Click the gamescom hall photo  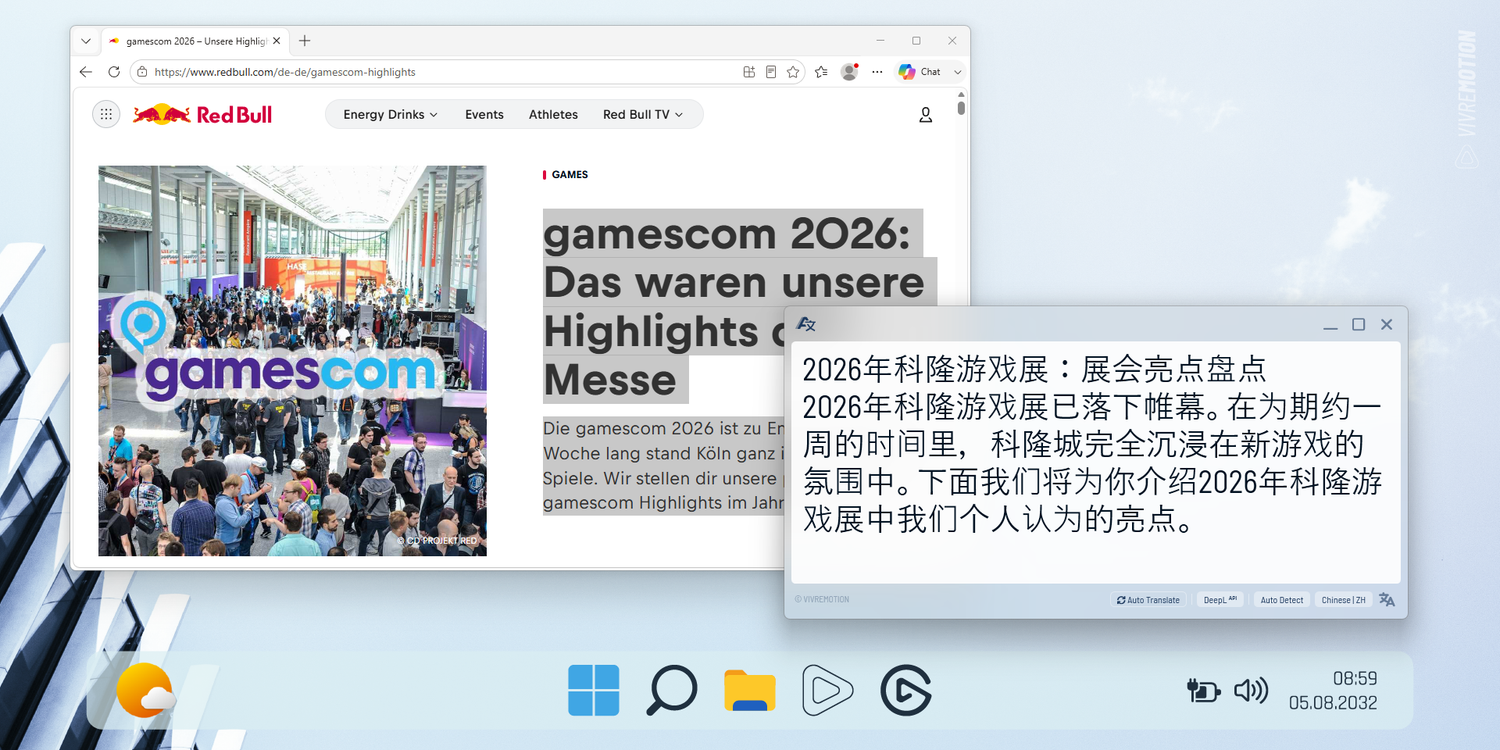(x=292, y=361)
